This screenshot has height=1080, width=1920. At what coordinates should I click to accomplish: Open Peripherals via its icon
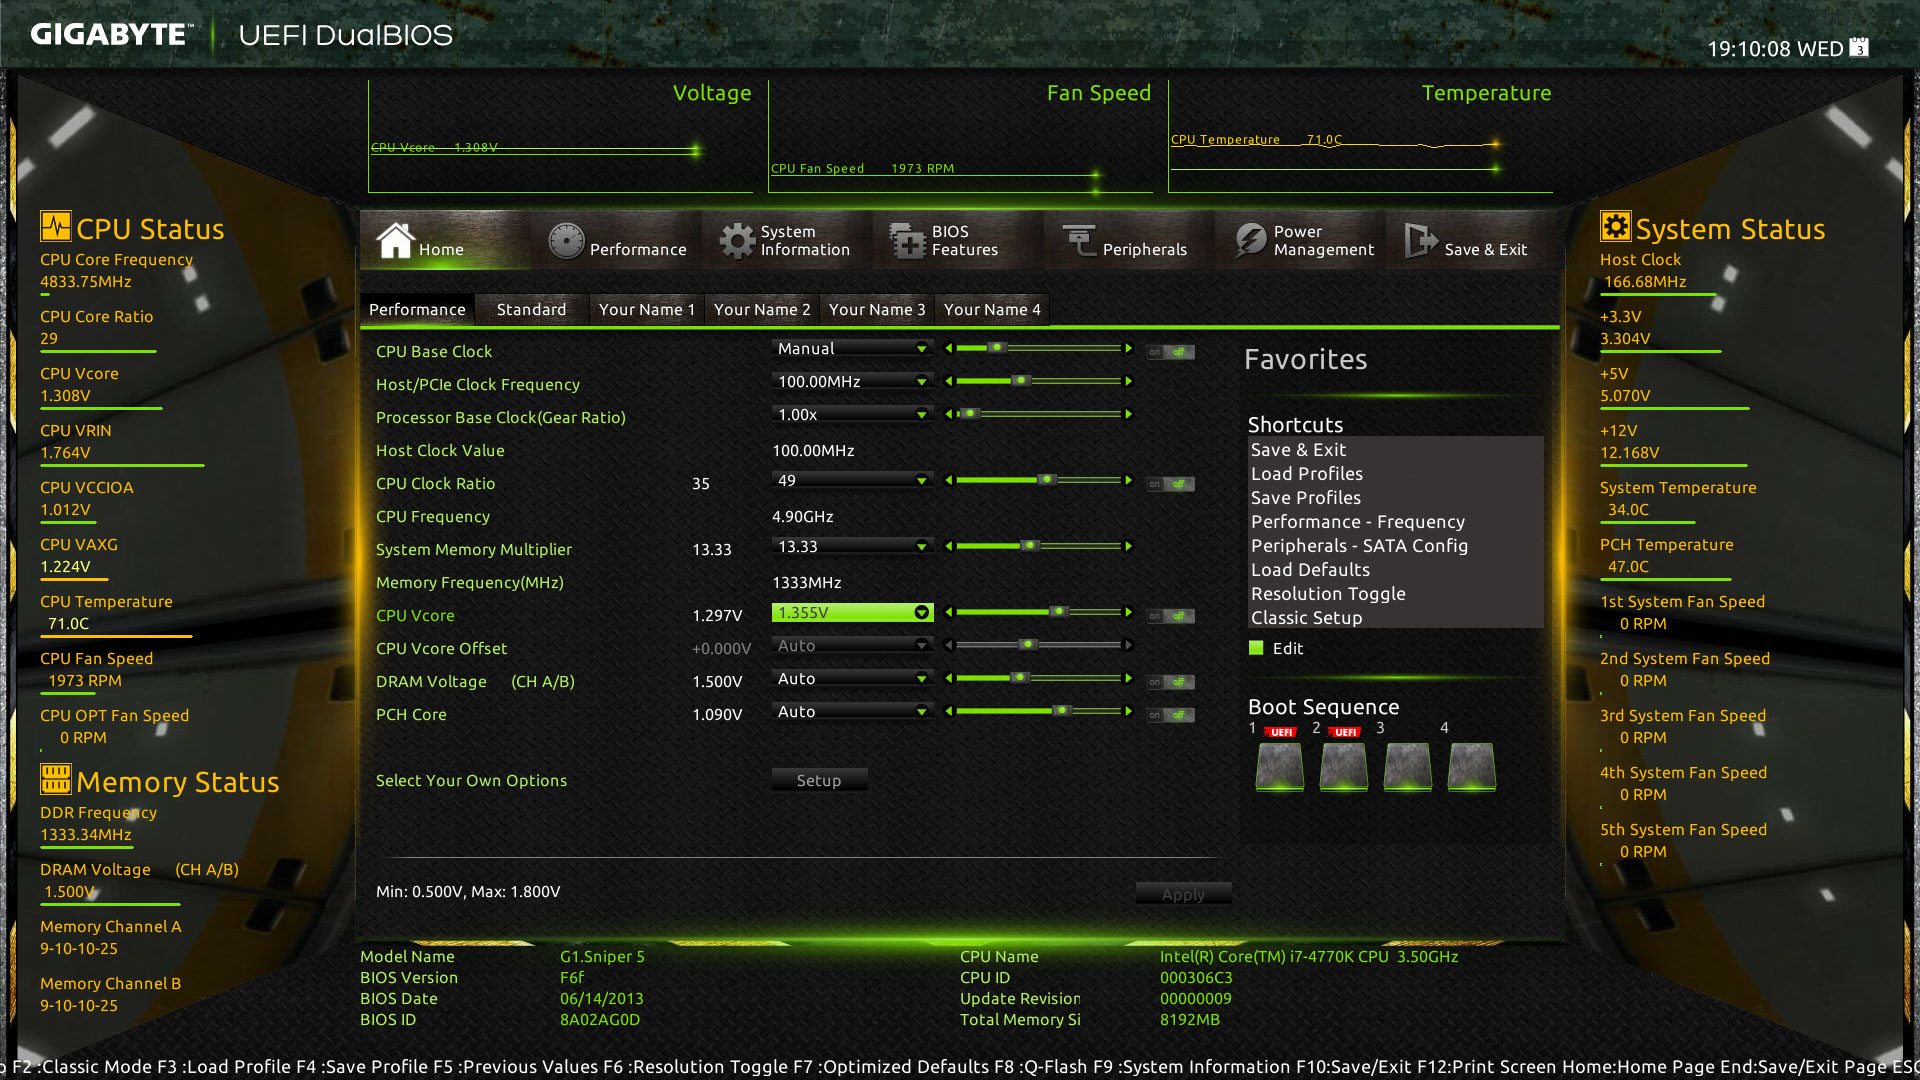point(1079,241)
